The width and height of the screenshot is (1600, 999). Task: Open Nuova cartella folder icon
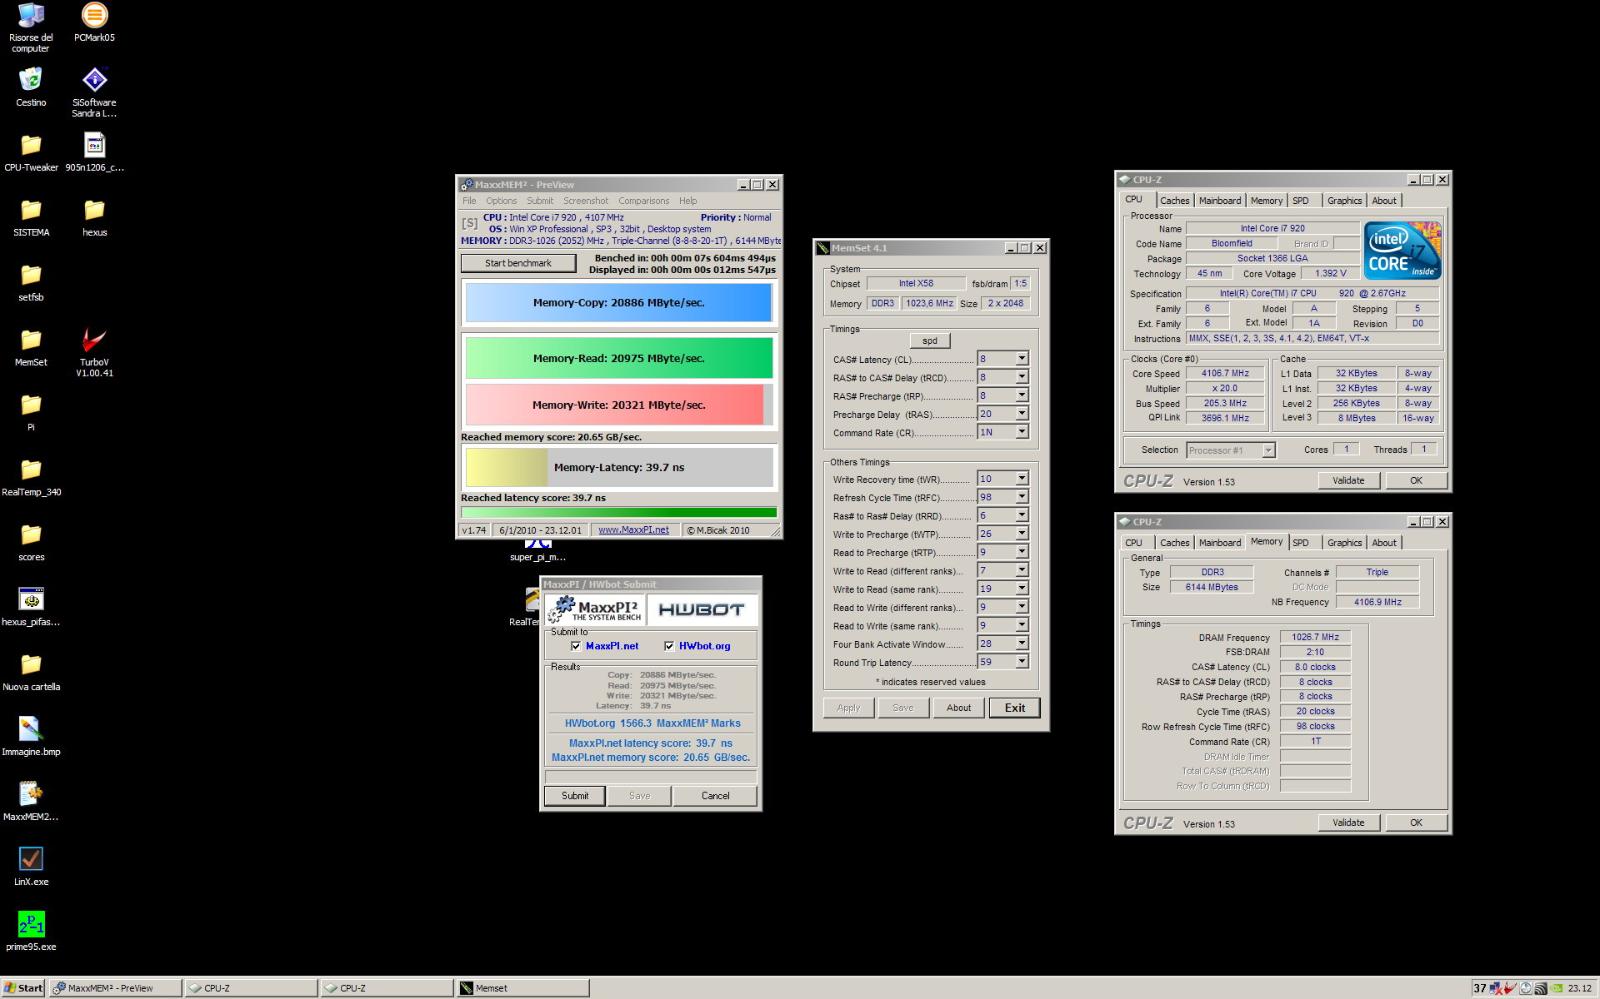click(x=31, y=672)
